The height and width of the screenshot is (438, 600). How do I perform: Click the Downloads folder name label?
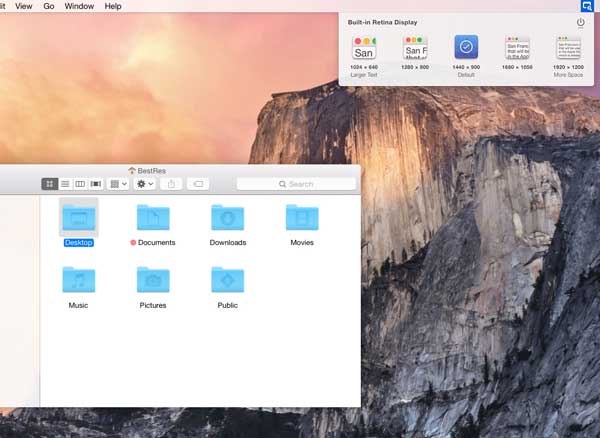228,243
